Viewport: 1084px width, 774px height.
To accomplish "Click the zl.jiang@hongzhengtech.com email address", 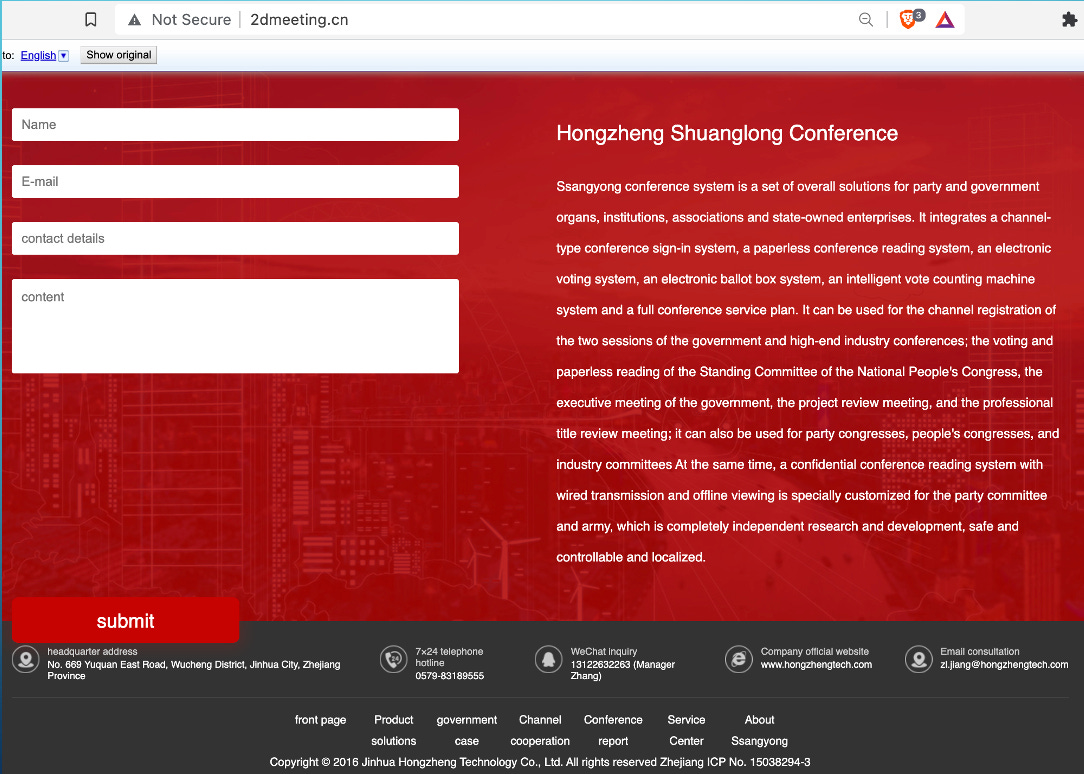I will click(1004, 665).
